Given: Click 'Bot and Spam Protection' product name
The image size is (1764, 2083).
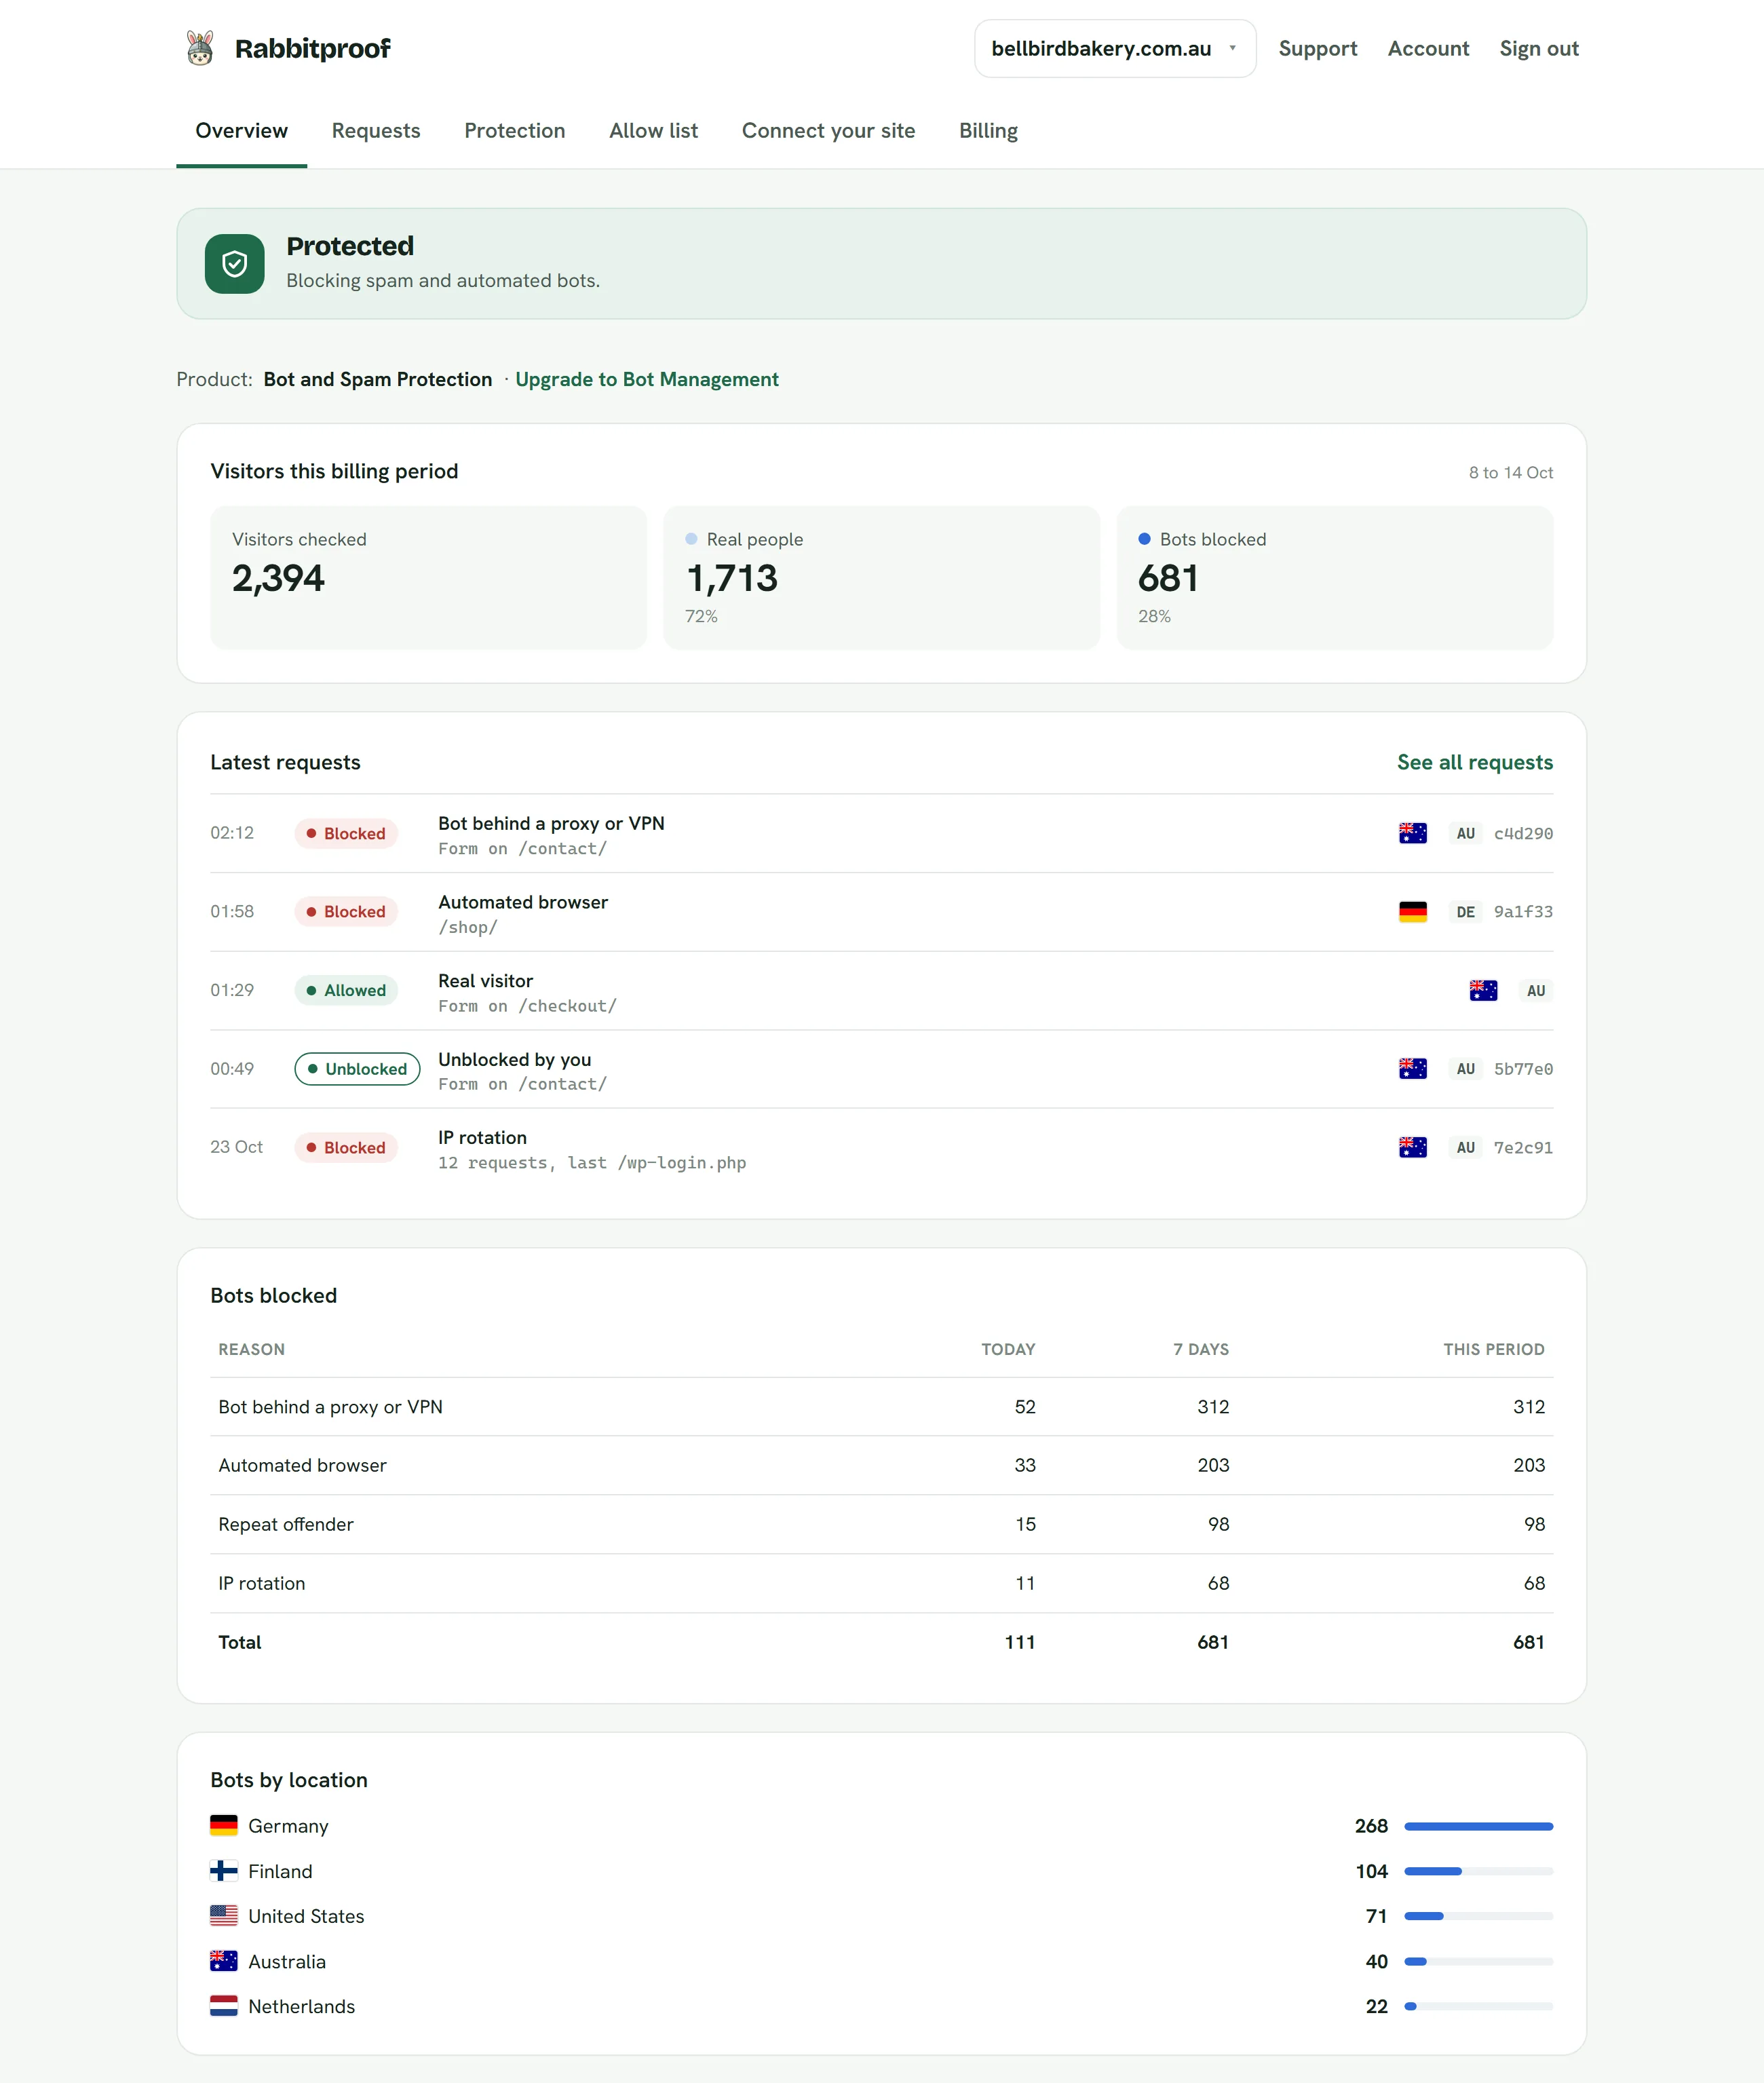Looking at the screenshot, I should (377, 379).
